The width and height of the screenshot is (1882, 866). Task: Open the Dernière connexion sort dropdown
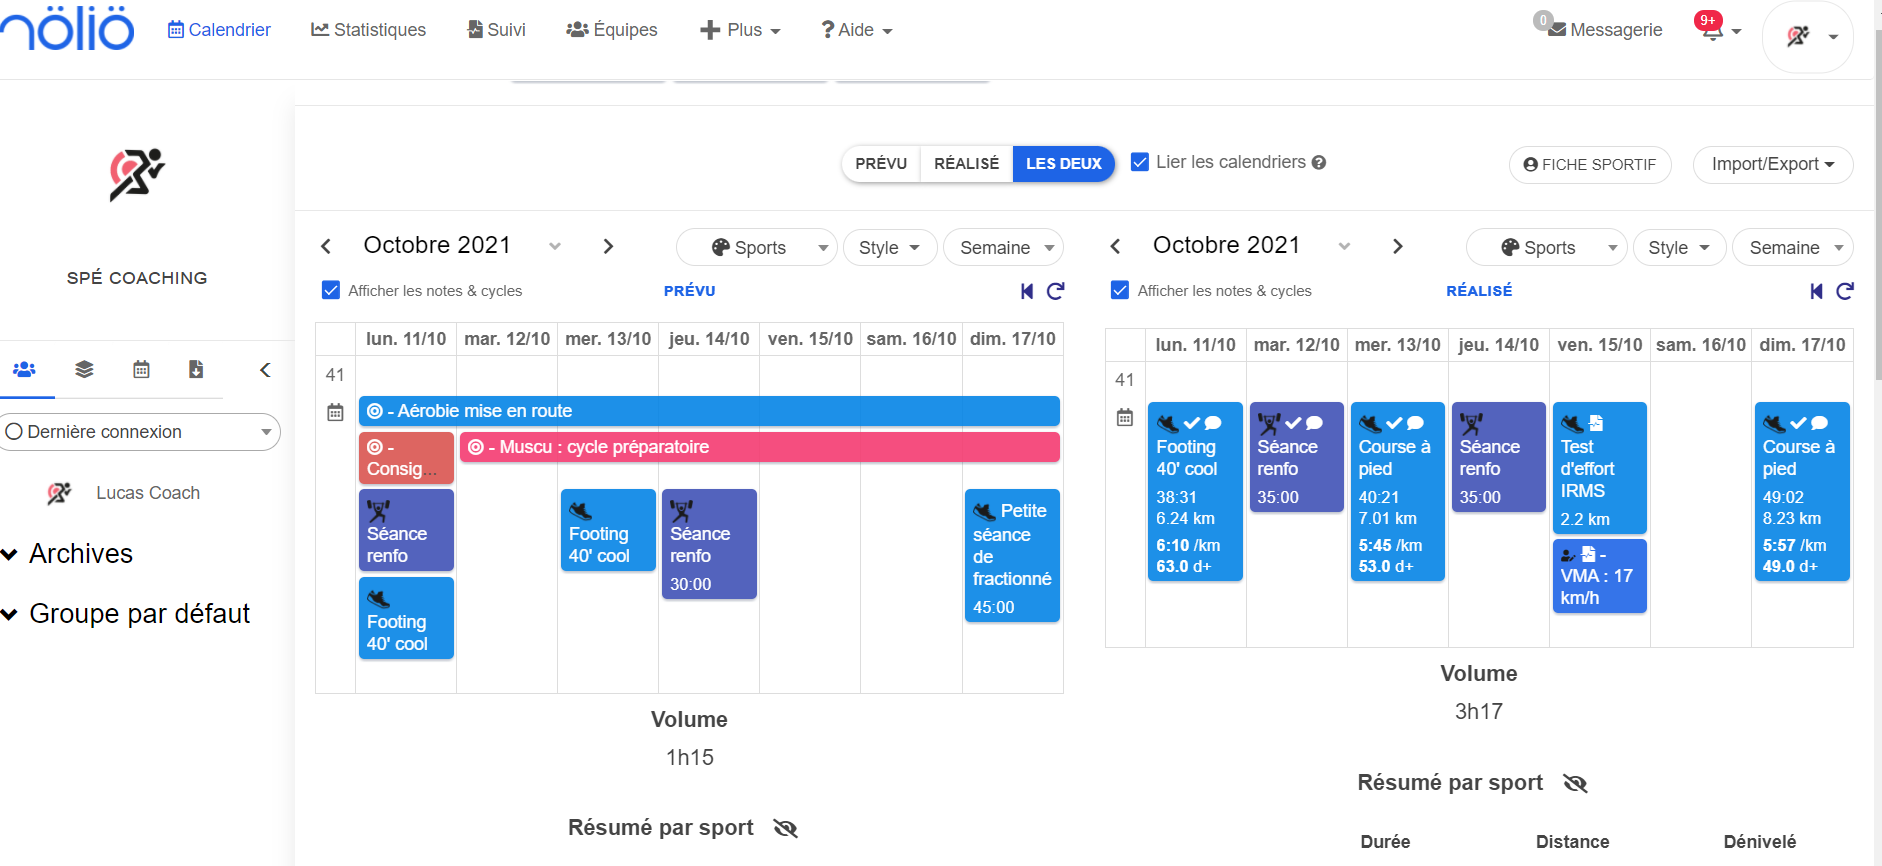coord(140,432)
